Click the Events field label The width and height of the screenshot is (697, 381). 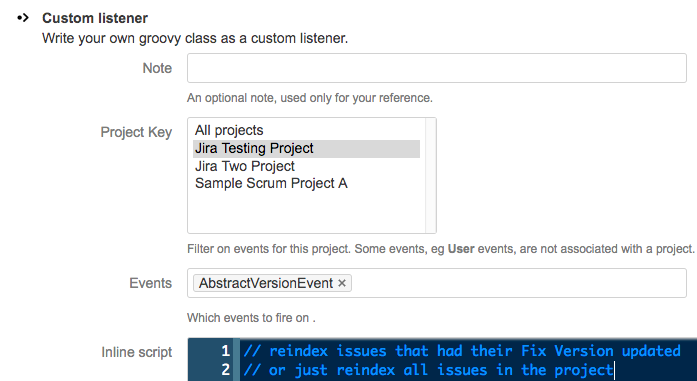(x=150, y=283)
